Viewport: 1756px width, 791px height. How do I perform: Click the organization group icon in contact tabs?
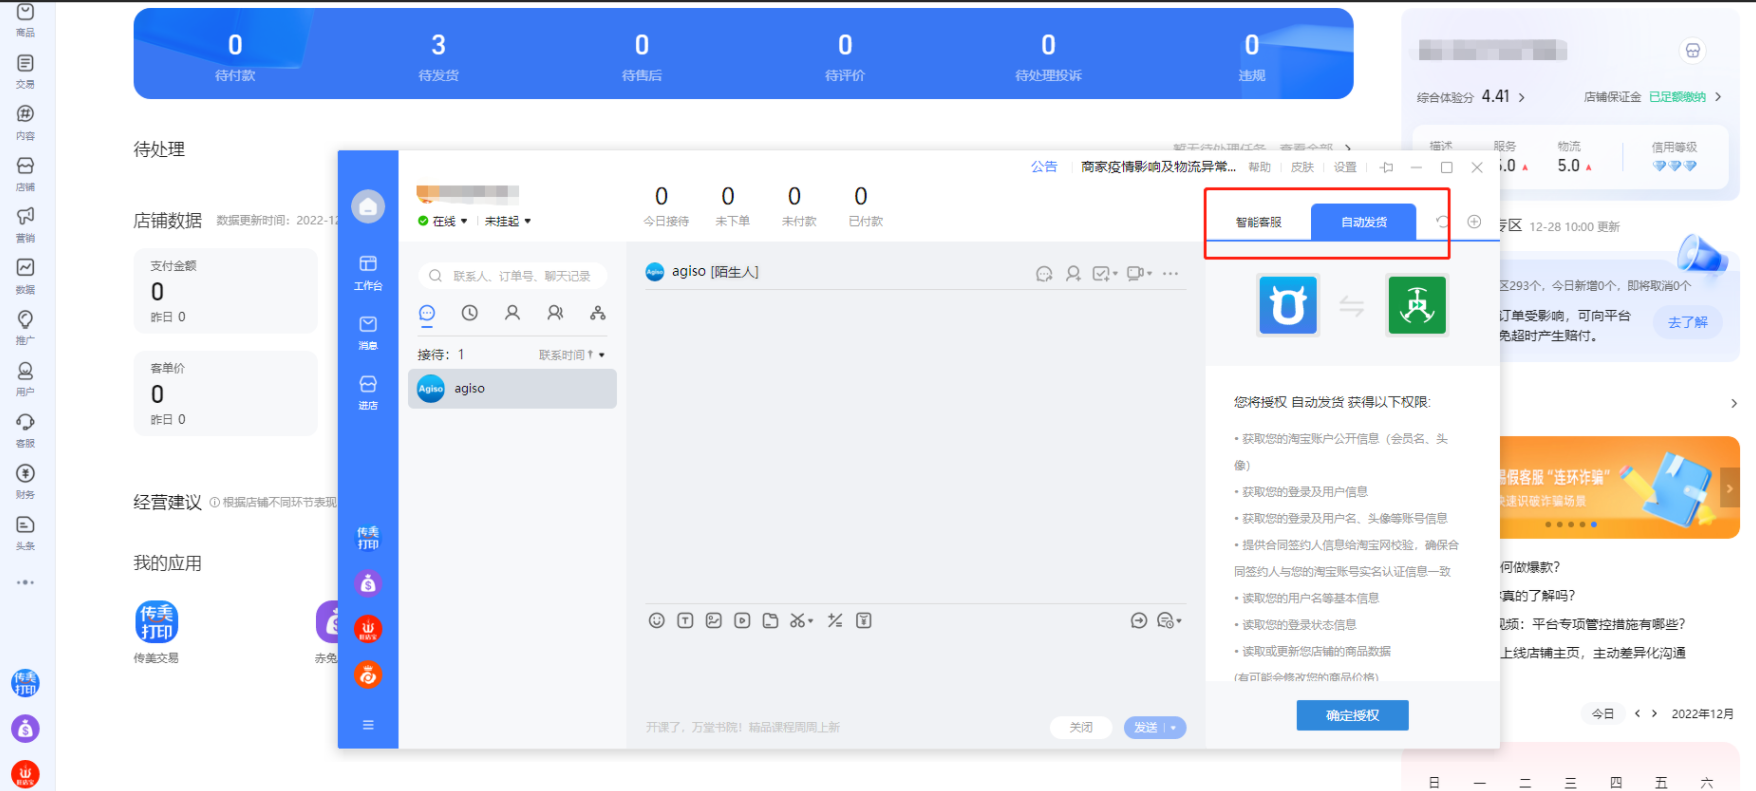coord(597,313)
